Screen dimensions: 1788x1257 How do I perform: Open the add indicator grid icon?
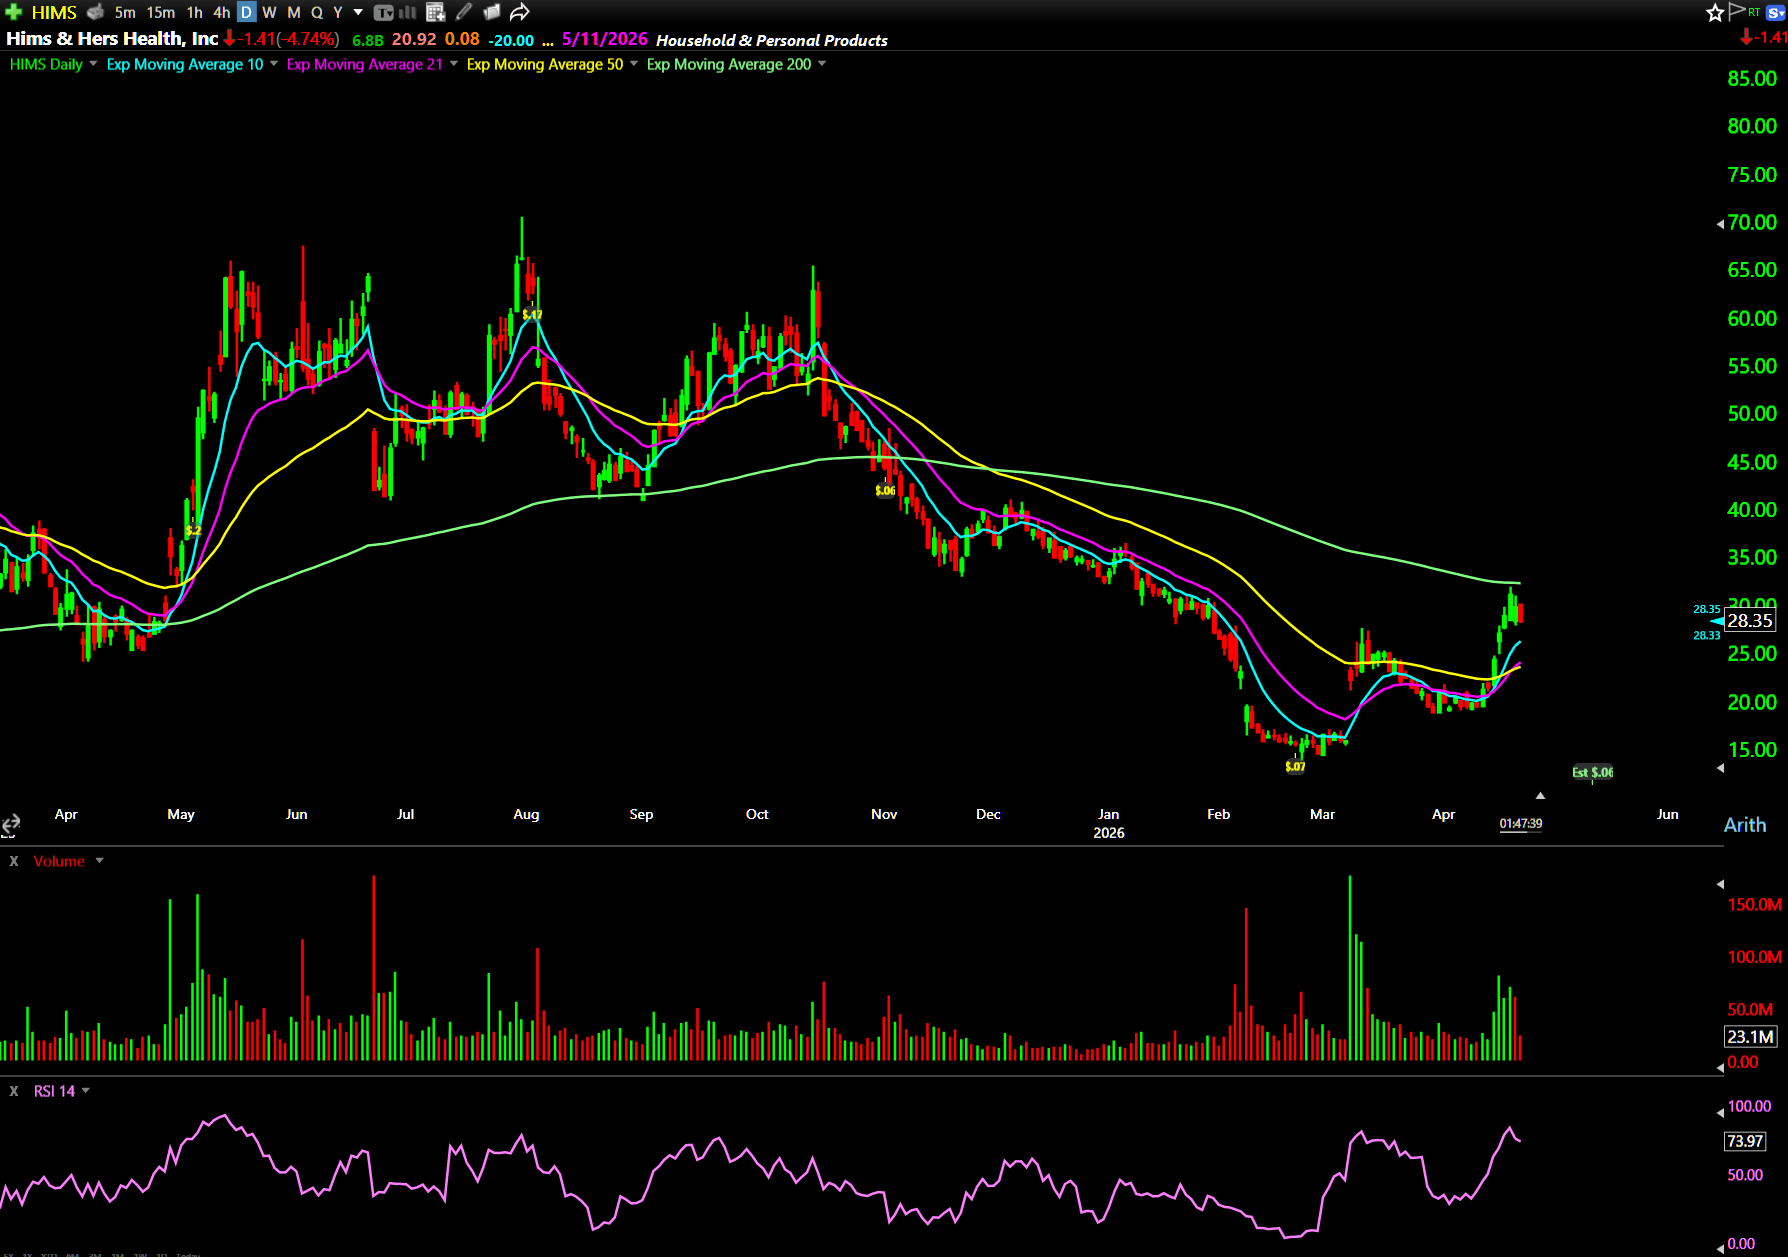435,12
